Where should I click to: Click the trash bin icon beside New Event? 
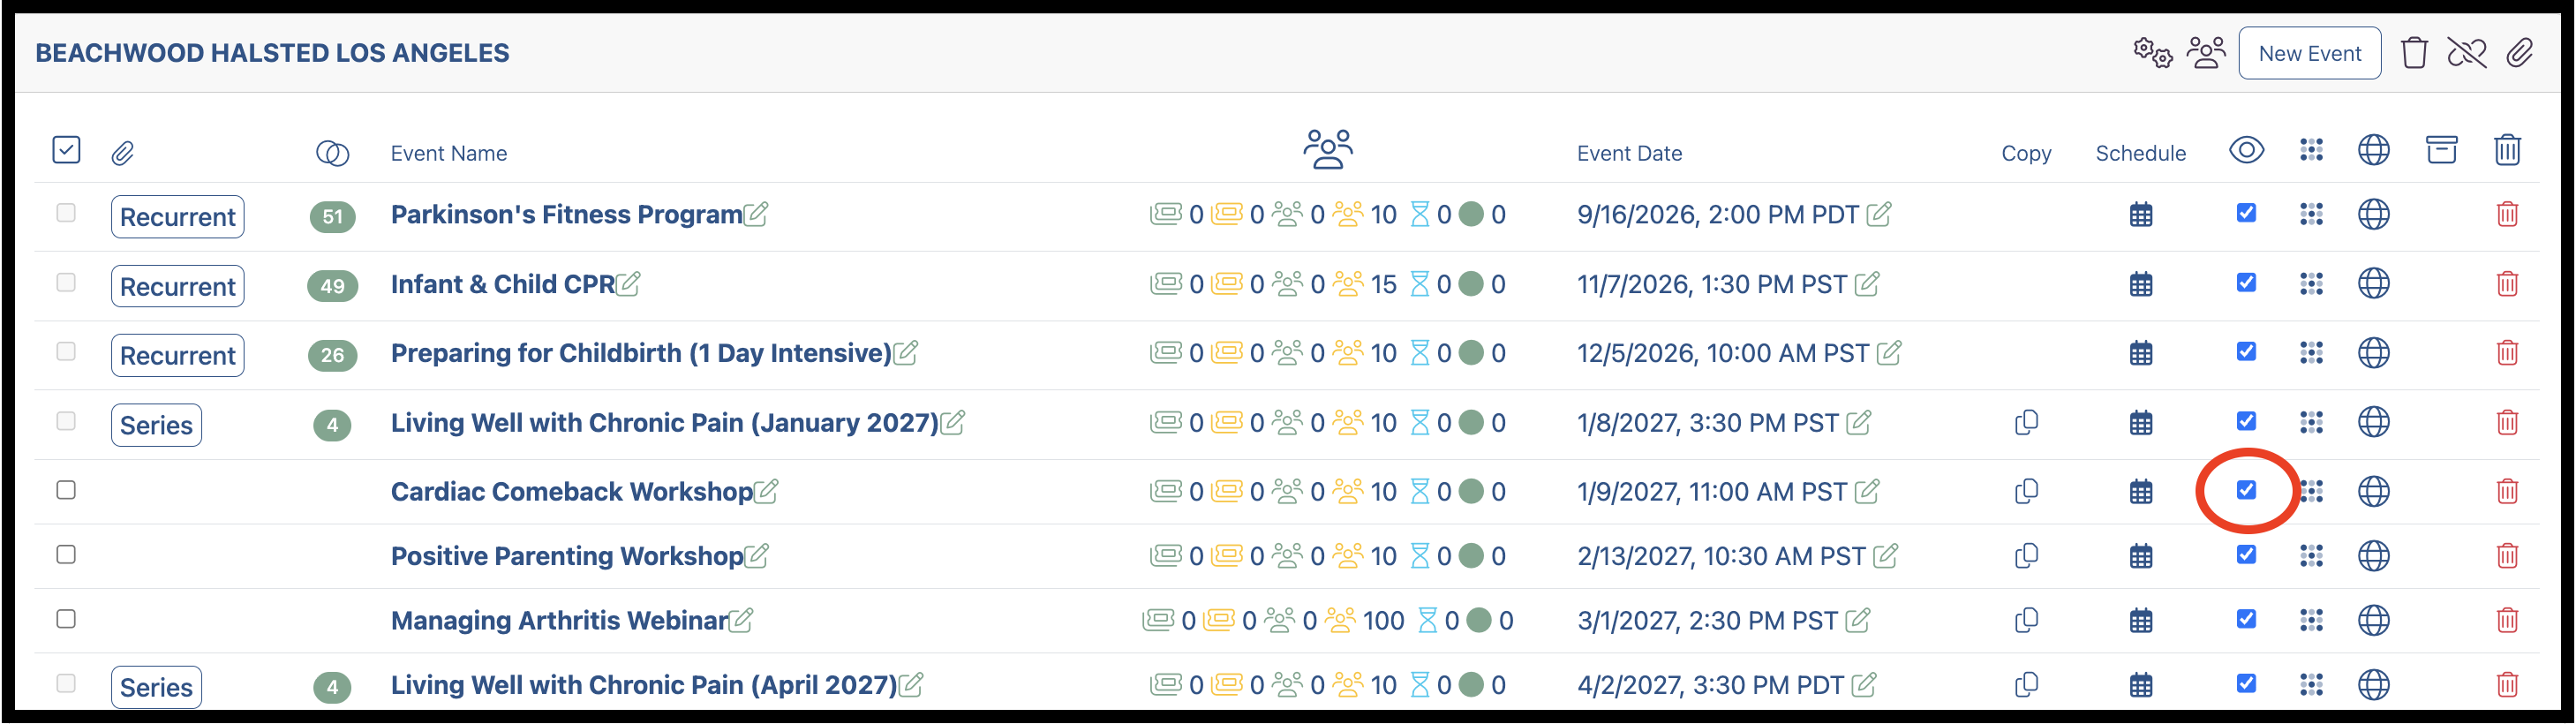click(2414, 53)
